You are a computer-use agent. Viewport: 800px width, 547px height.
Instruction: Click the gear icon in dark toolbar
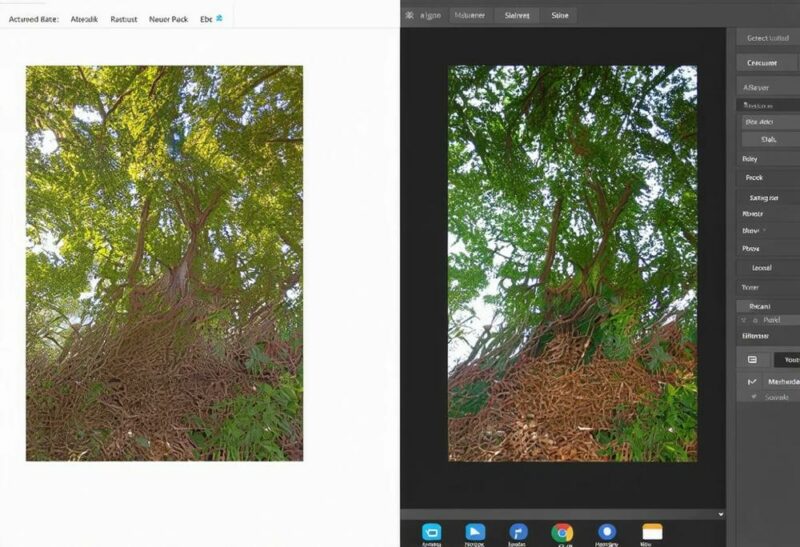tap(409, 15)
